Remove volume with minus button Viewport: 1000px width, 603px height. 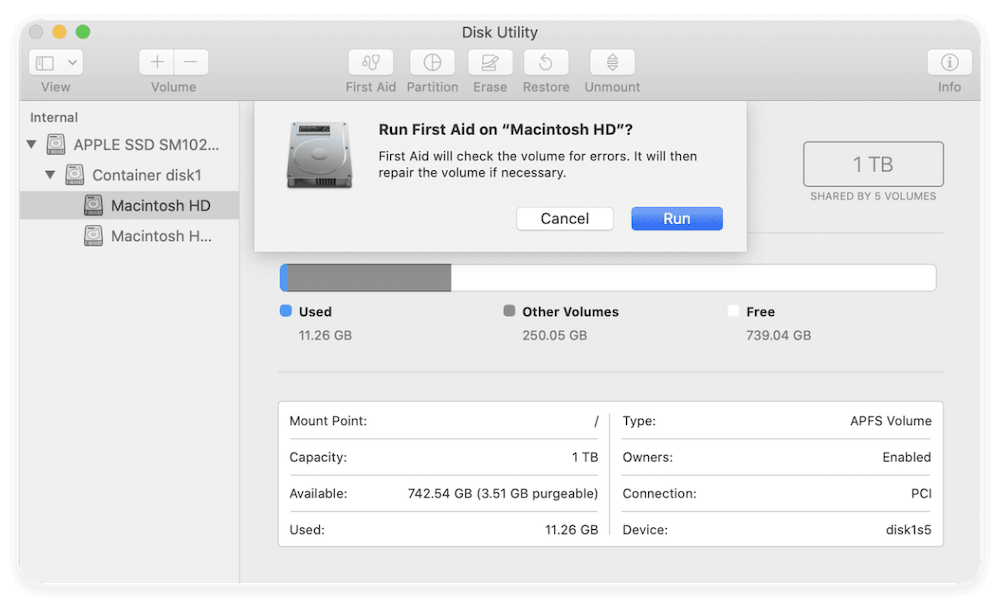pos(190,62)
